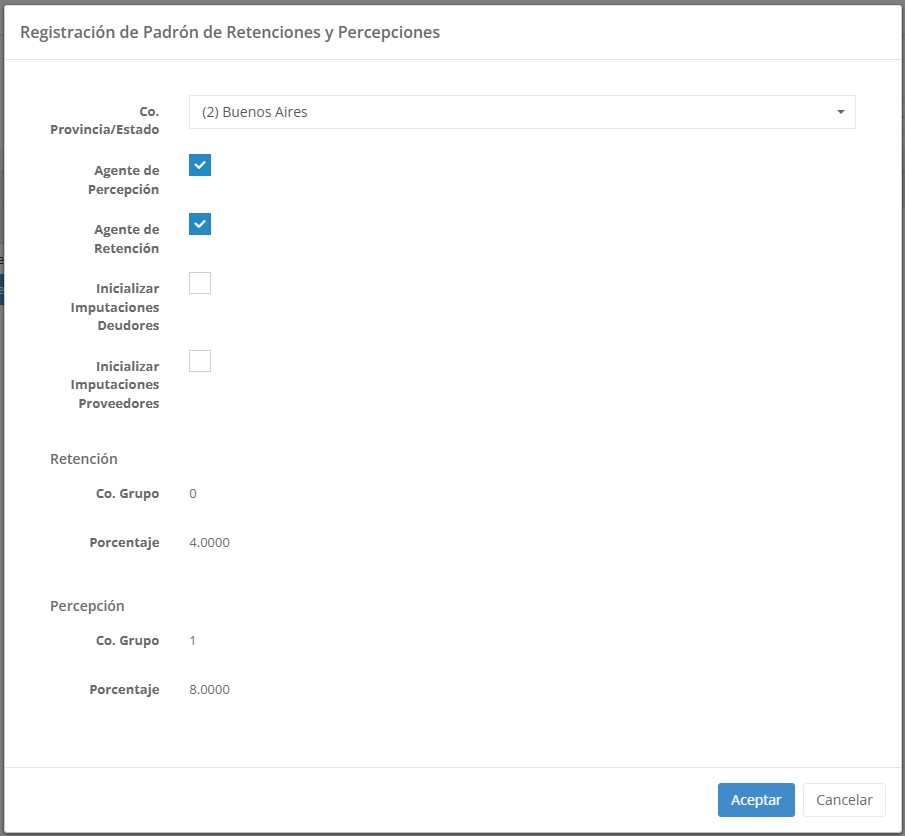
Task: Click the Retención section heading
Action: pyautogui.click(x=84, y=459)
